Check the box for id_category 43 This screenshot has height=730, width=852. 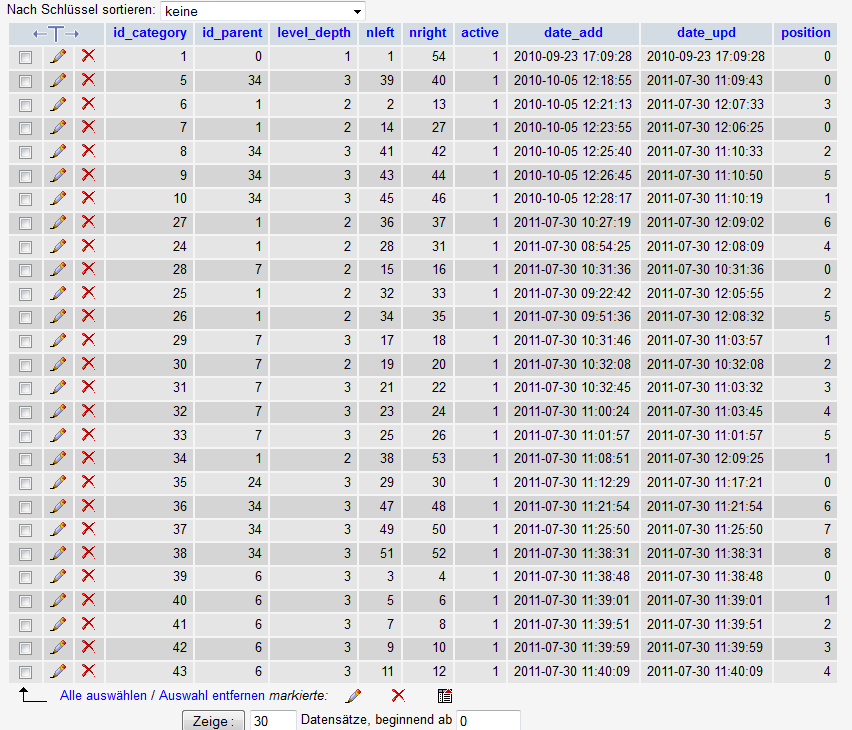(26, 672)
